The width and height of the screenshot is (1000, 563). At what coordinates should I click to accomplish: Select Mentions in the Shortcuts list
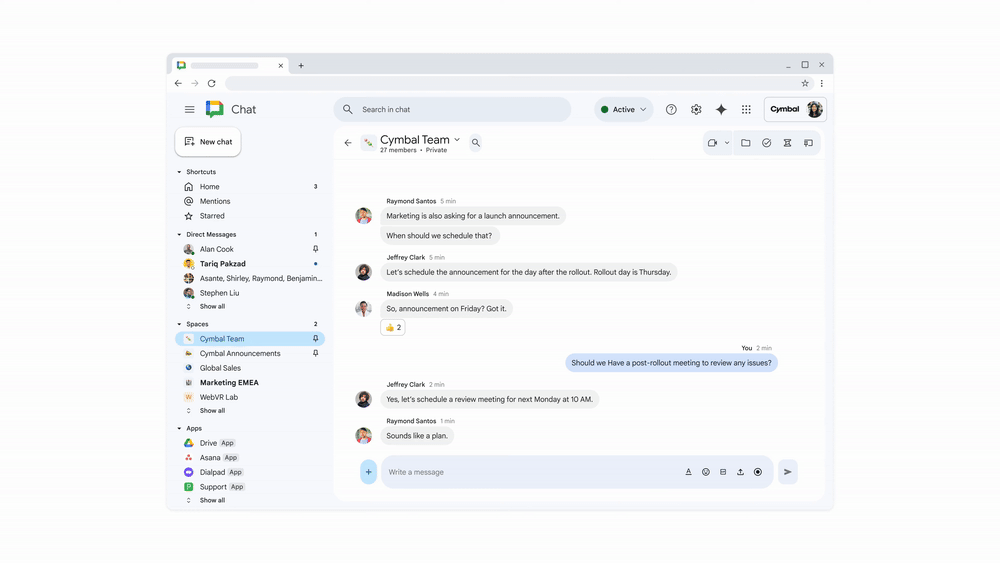214,201
